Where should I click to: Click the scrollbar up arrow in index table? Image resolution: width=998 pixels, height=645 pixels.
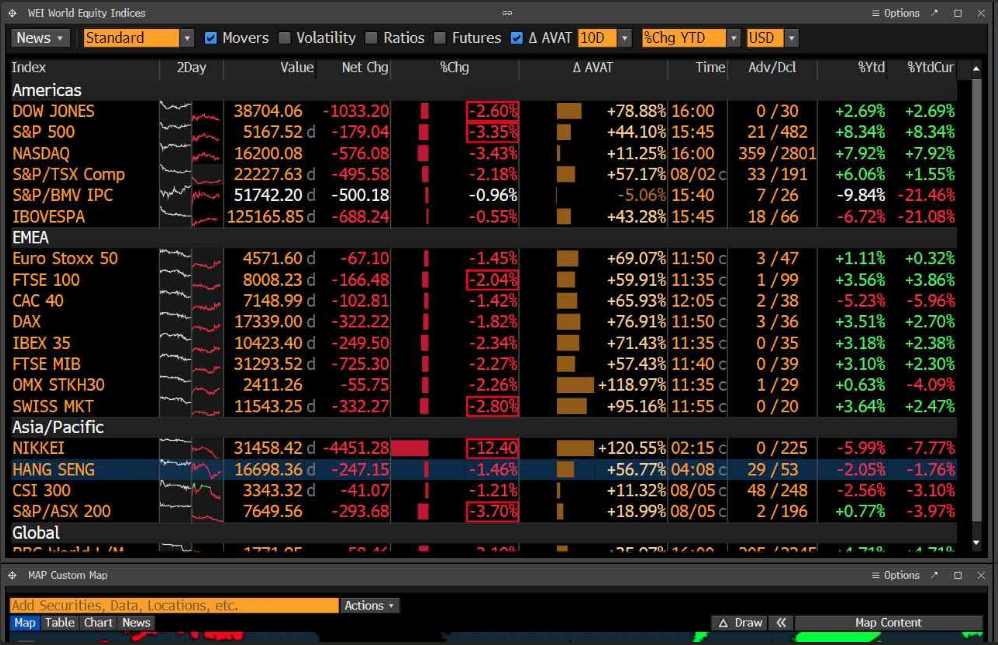point(976,68)
